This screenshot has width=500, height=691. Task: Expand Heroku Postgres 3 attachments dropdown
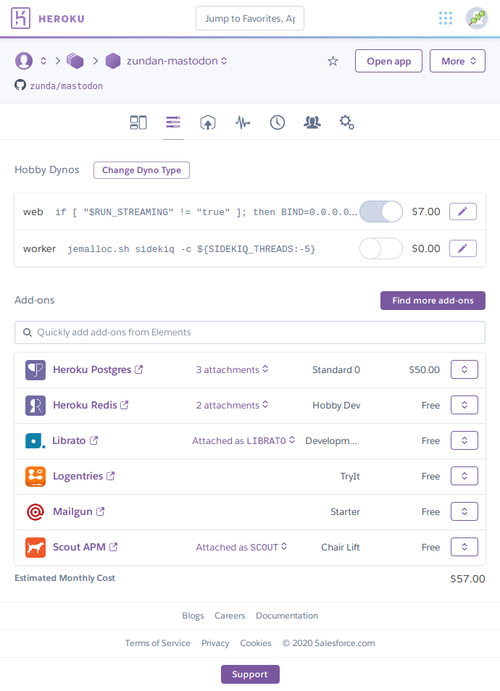point(232,369)
